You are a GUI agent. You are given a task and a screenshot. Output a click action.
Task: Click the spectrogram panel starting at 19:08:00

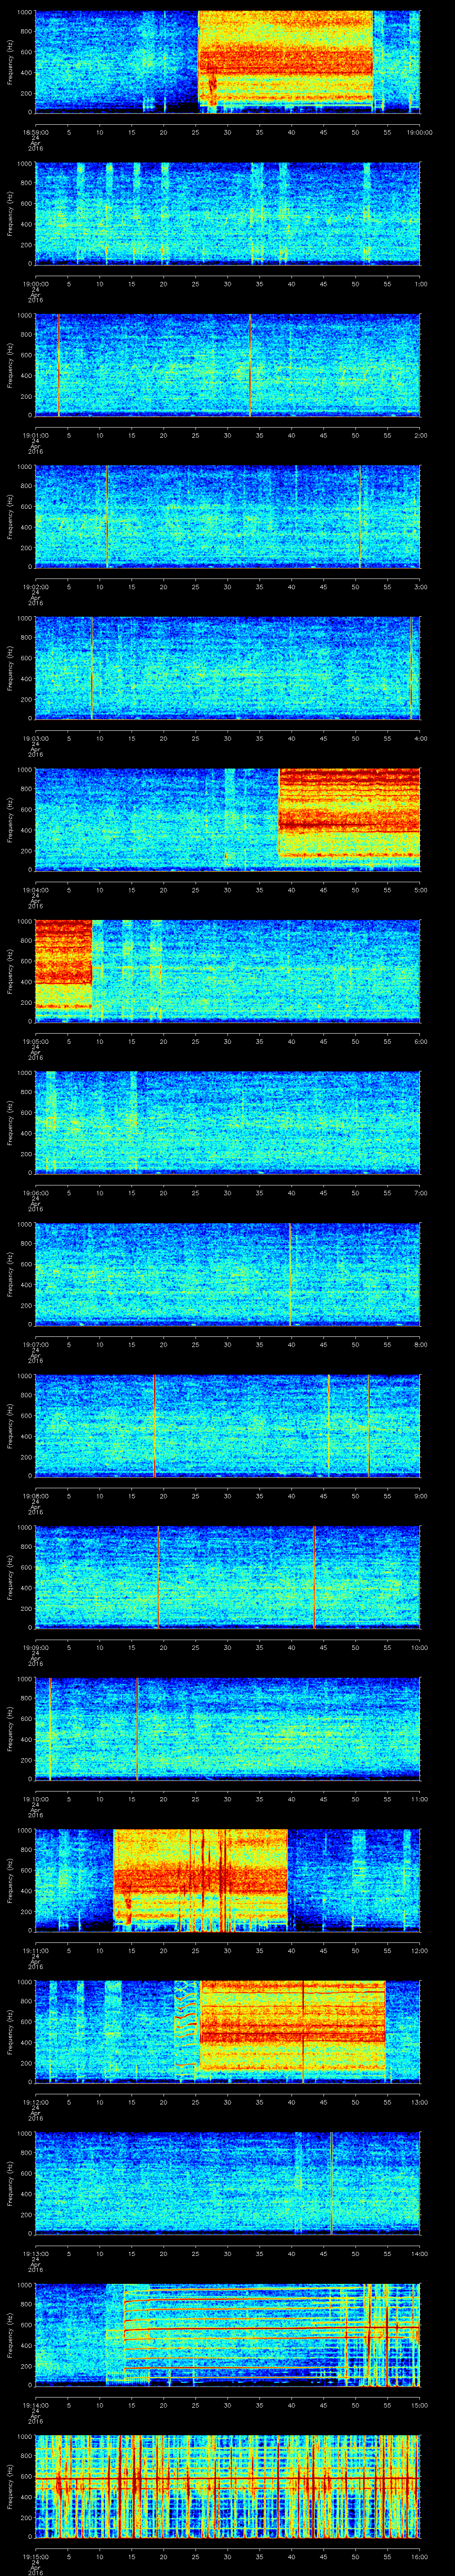tap(227, 1425)
